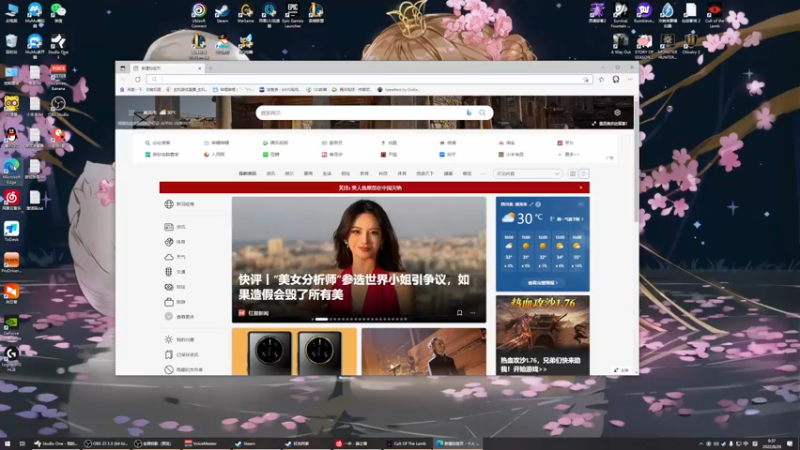Image resolution: width=800 pixels, height=450 pixels.
Task: Open the weather forecast button under the hourly row
Action: point(543,283)
